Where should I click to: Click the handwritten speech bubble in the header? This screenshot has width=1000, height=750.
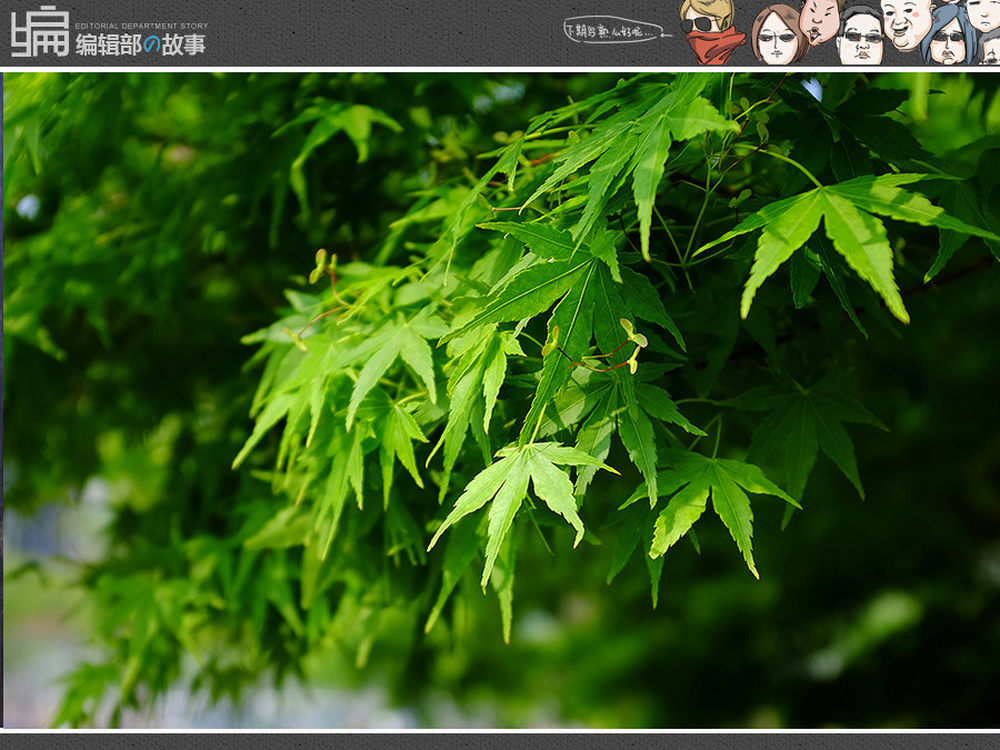click(616, 30)
